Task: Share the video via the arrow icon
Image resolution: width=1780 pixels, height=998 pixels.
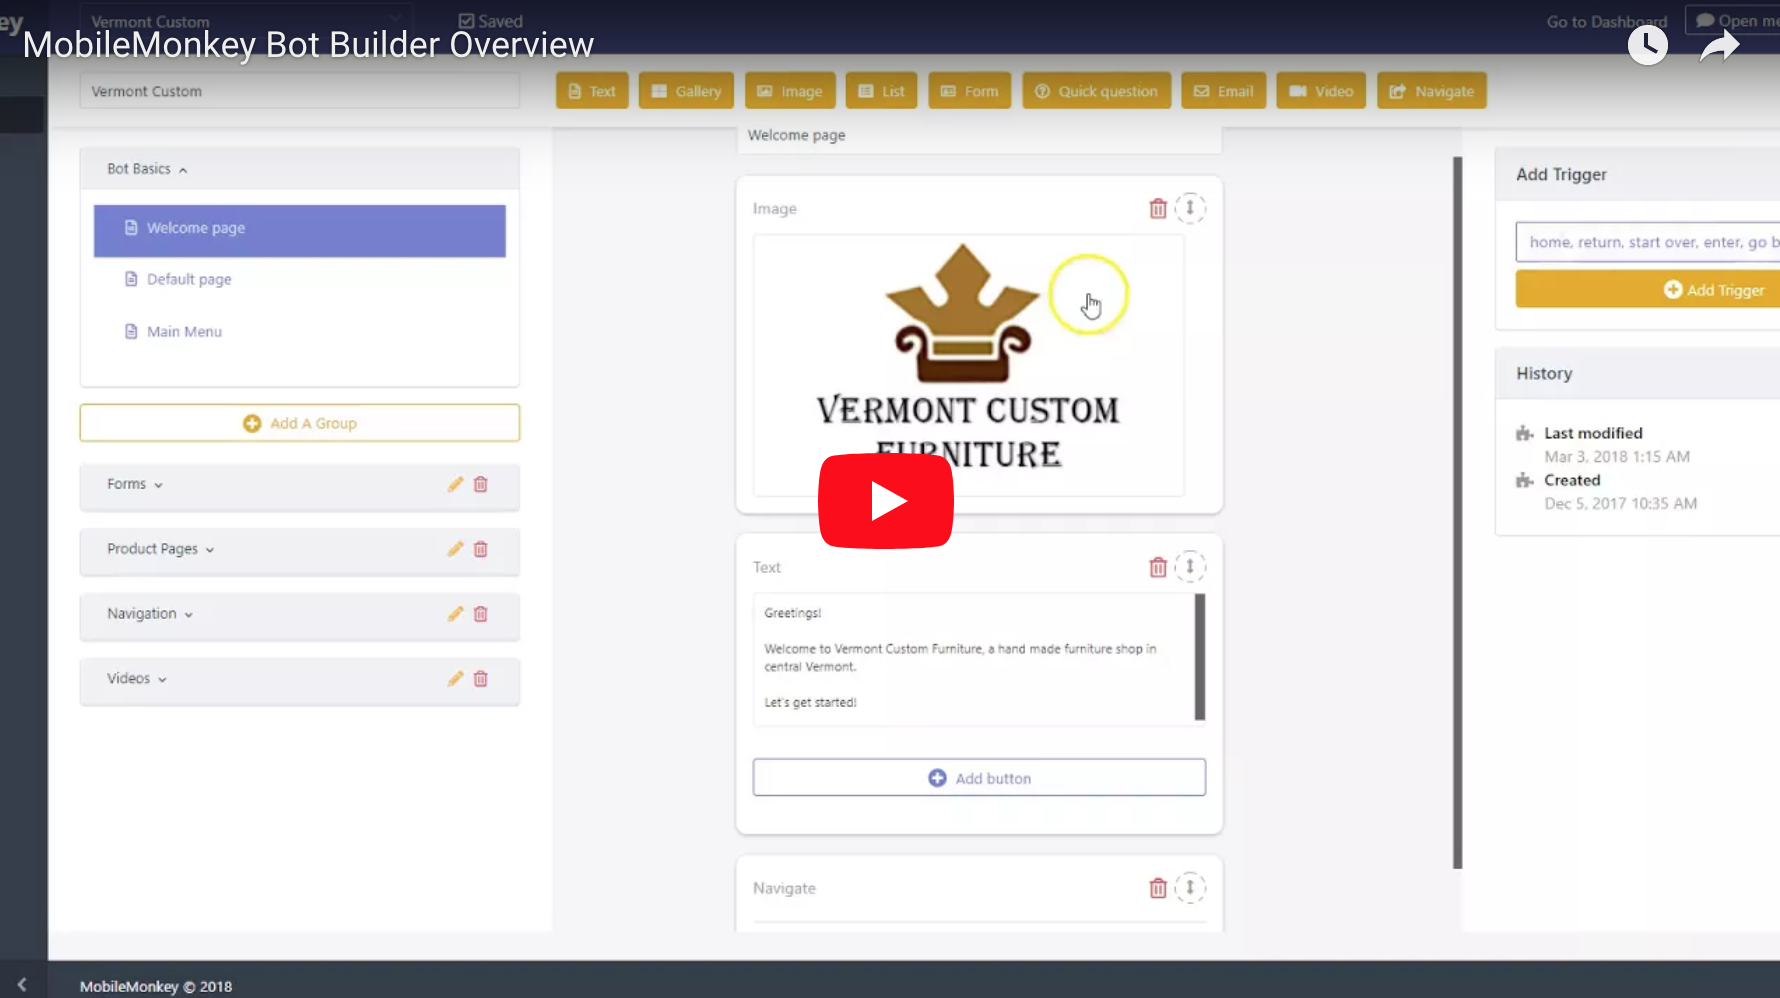Action: (1719, 45)
